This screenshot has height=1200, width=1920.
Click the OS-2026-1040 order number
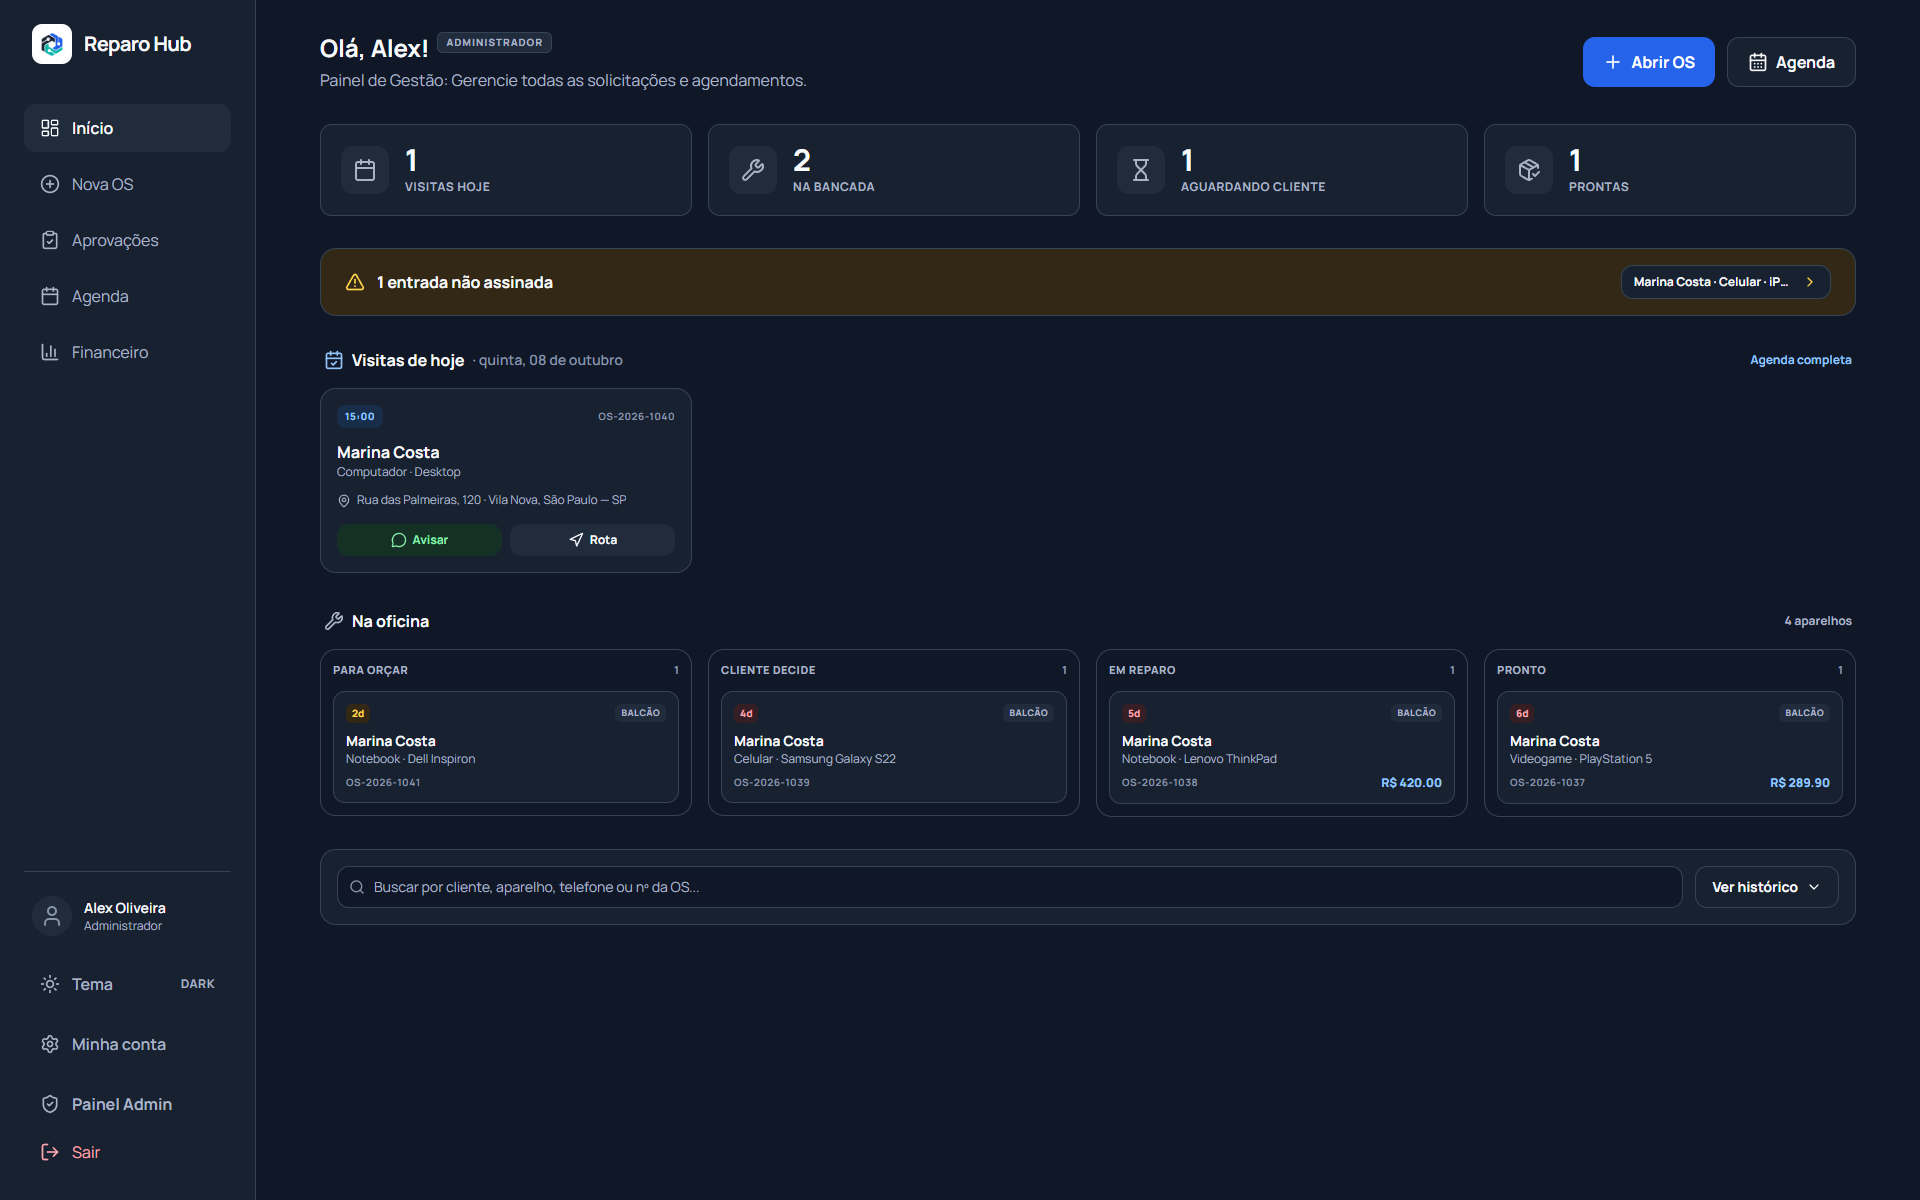[636, 417]
